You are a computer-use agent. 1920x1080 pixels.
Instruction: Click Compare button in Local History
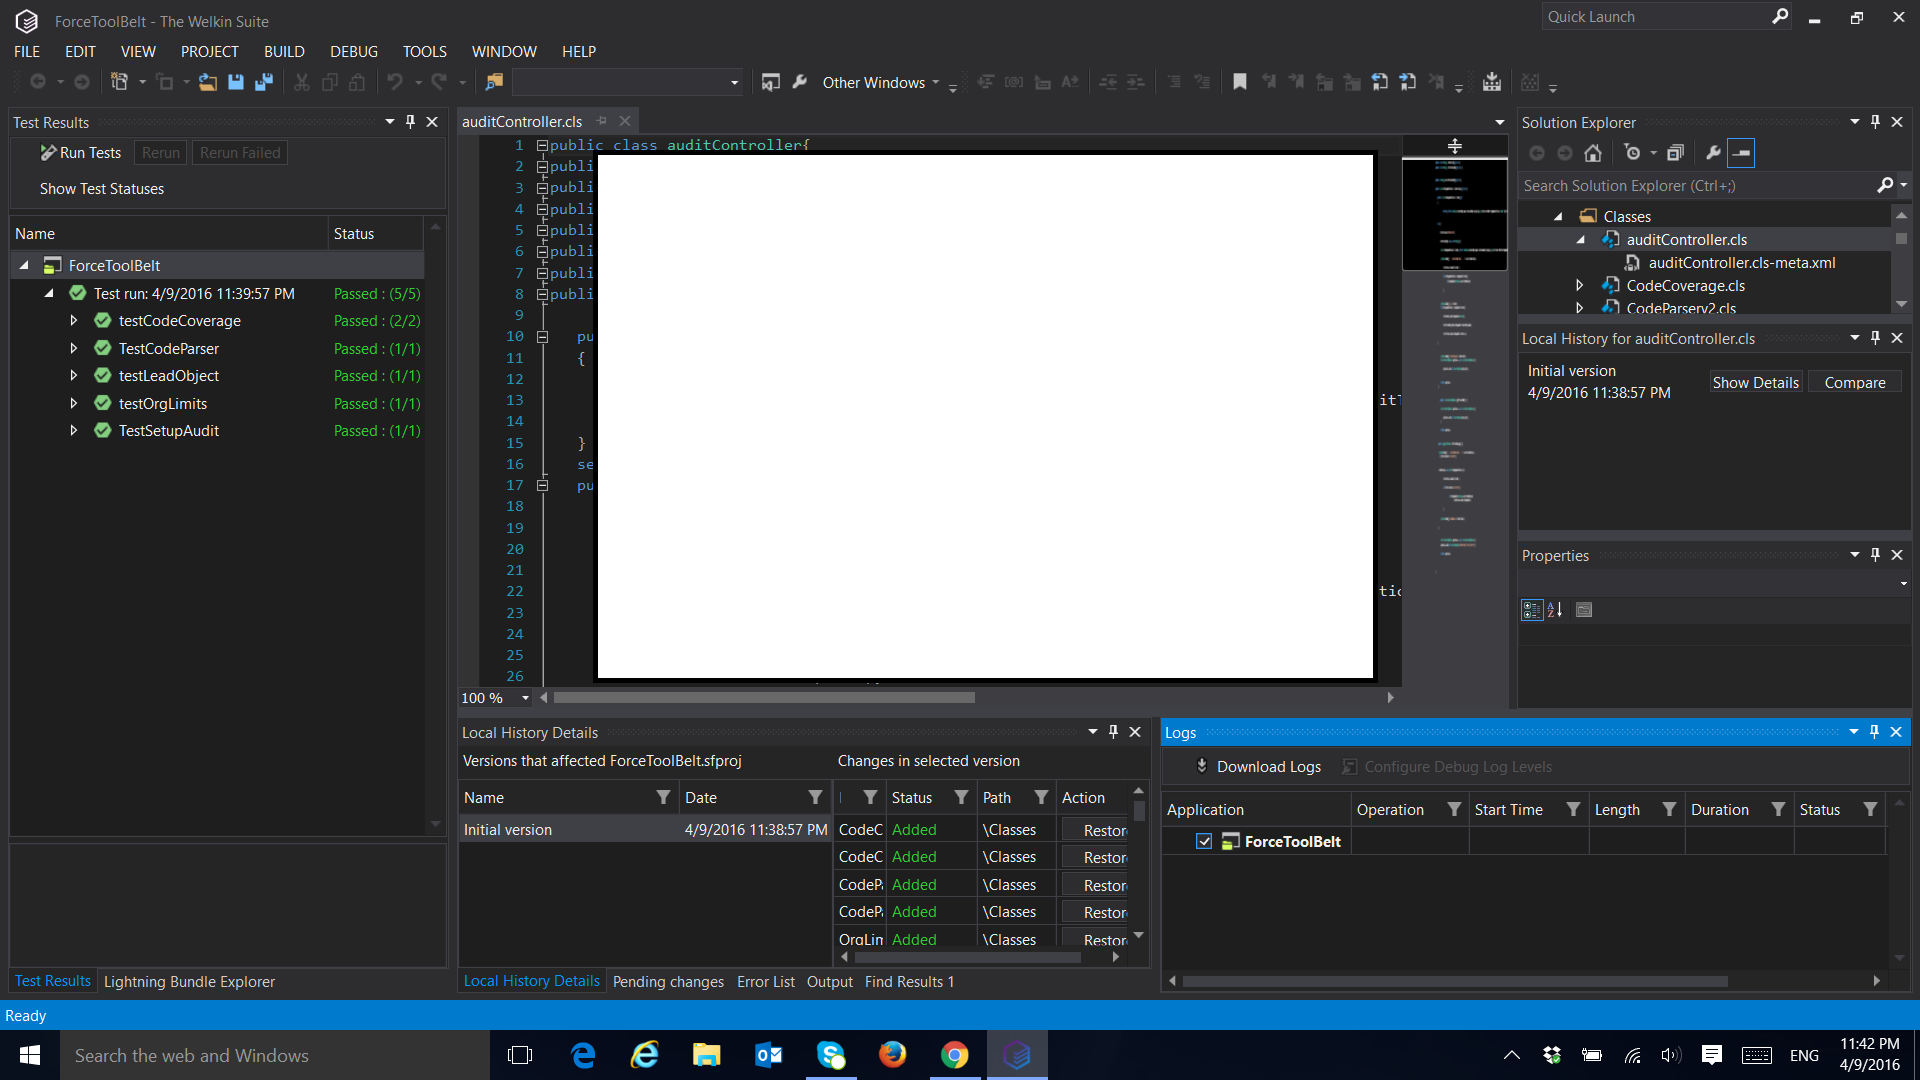[1854, 383]
